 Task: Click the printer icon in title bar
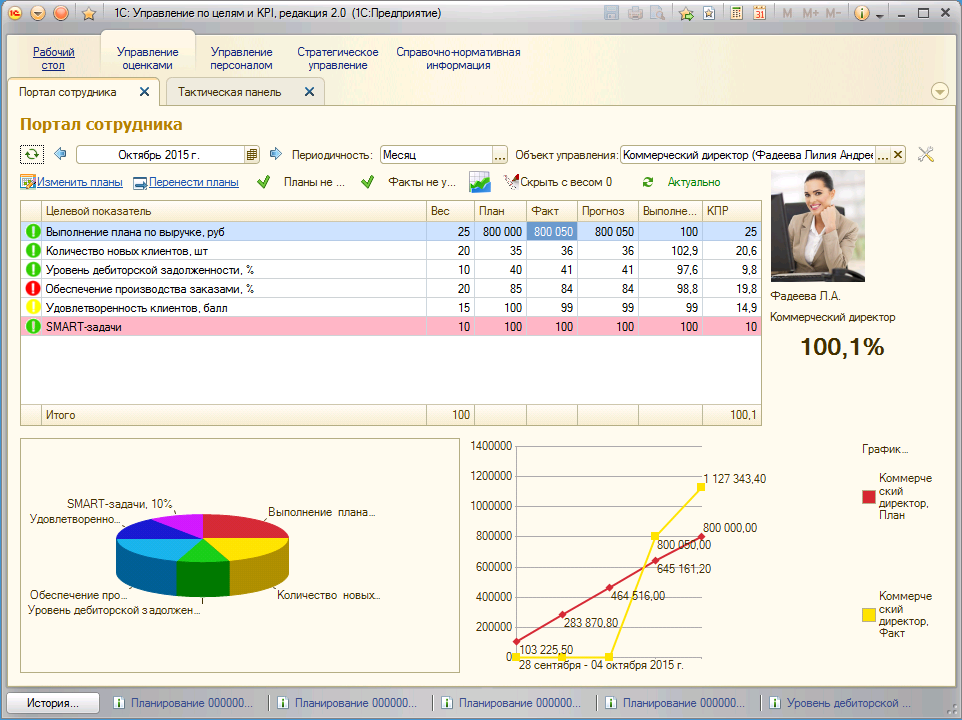click(x=635, y=13)
